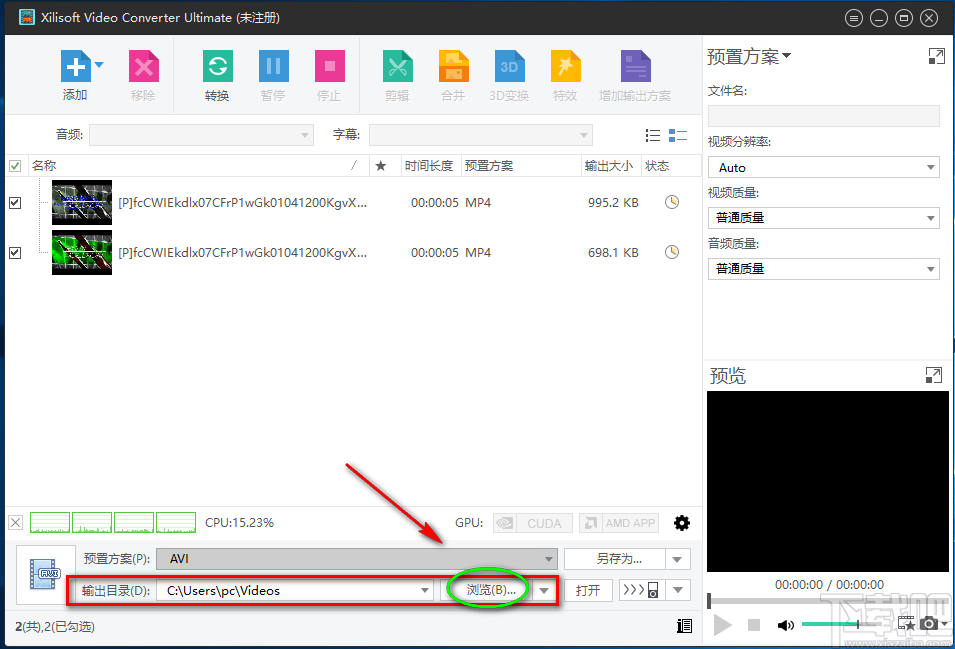
Task: Open the Clip (剪辑) scissors tool
Action: pyautogui.click(x=398, y=66)
